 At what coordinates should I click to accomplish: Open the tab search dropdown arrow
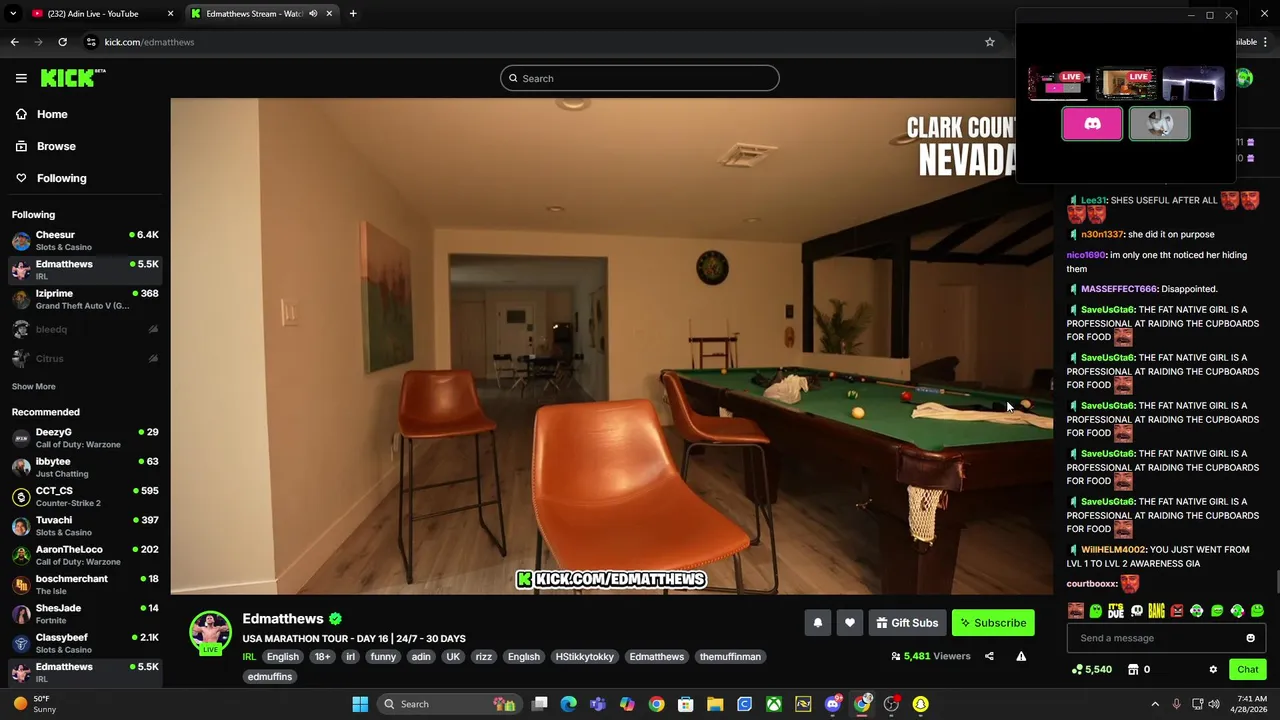[x=13, y=14]
